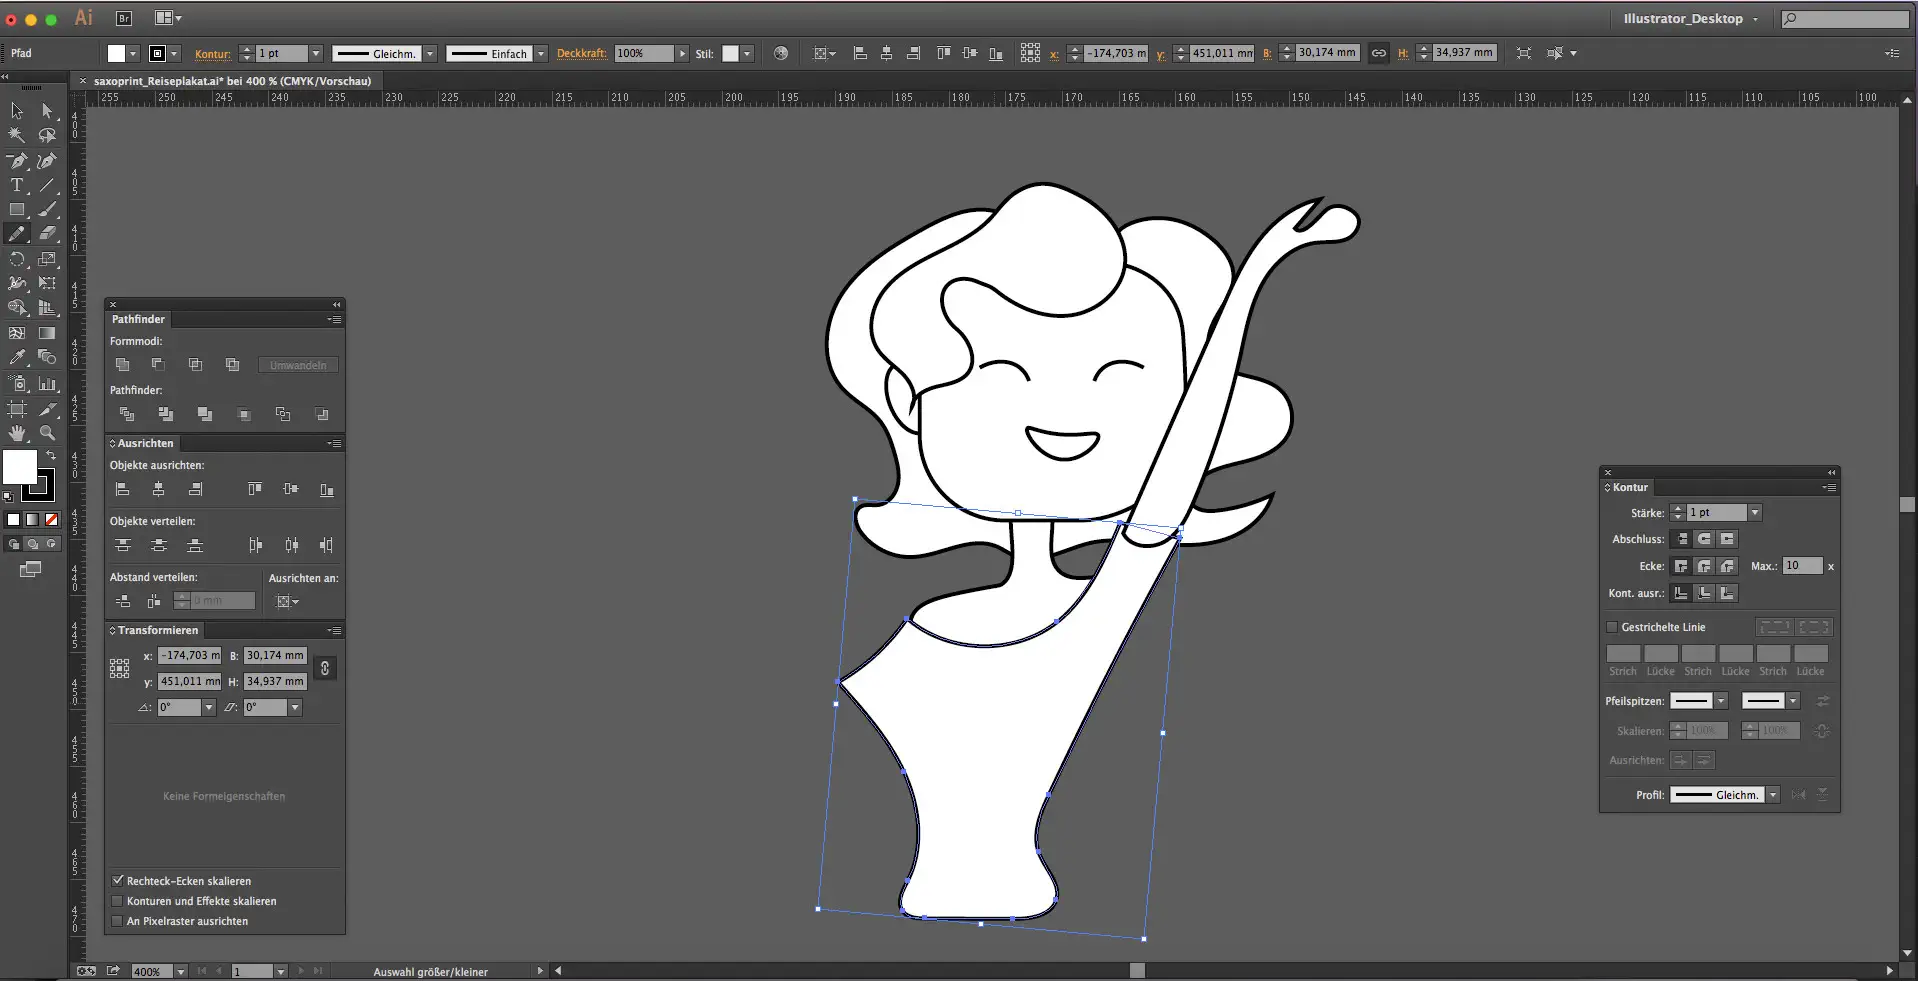Disable Rechteck-Ecken skalieren checkbox

click(x=118, y=881)
